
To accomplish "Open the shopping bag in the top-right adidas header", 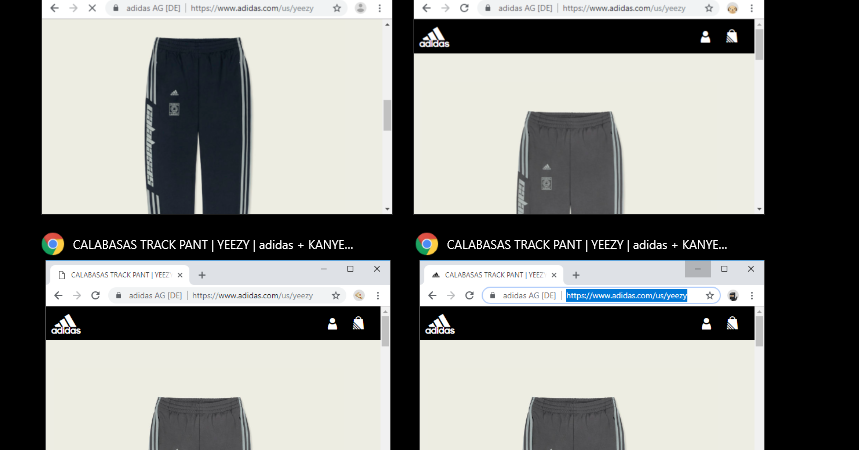I will pos(732,37).
